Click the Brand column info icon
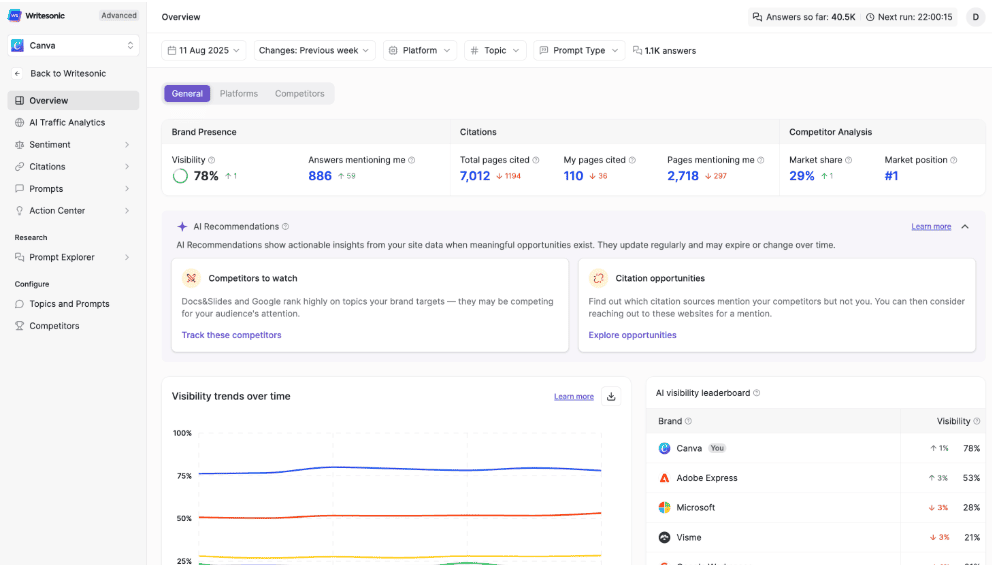The width and height of the screenshot is (992, 567). pos(688,421)
